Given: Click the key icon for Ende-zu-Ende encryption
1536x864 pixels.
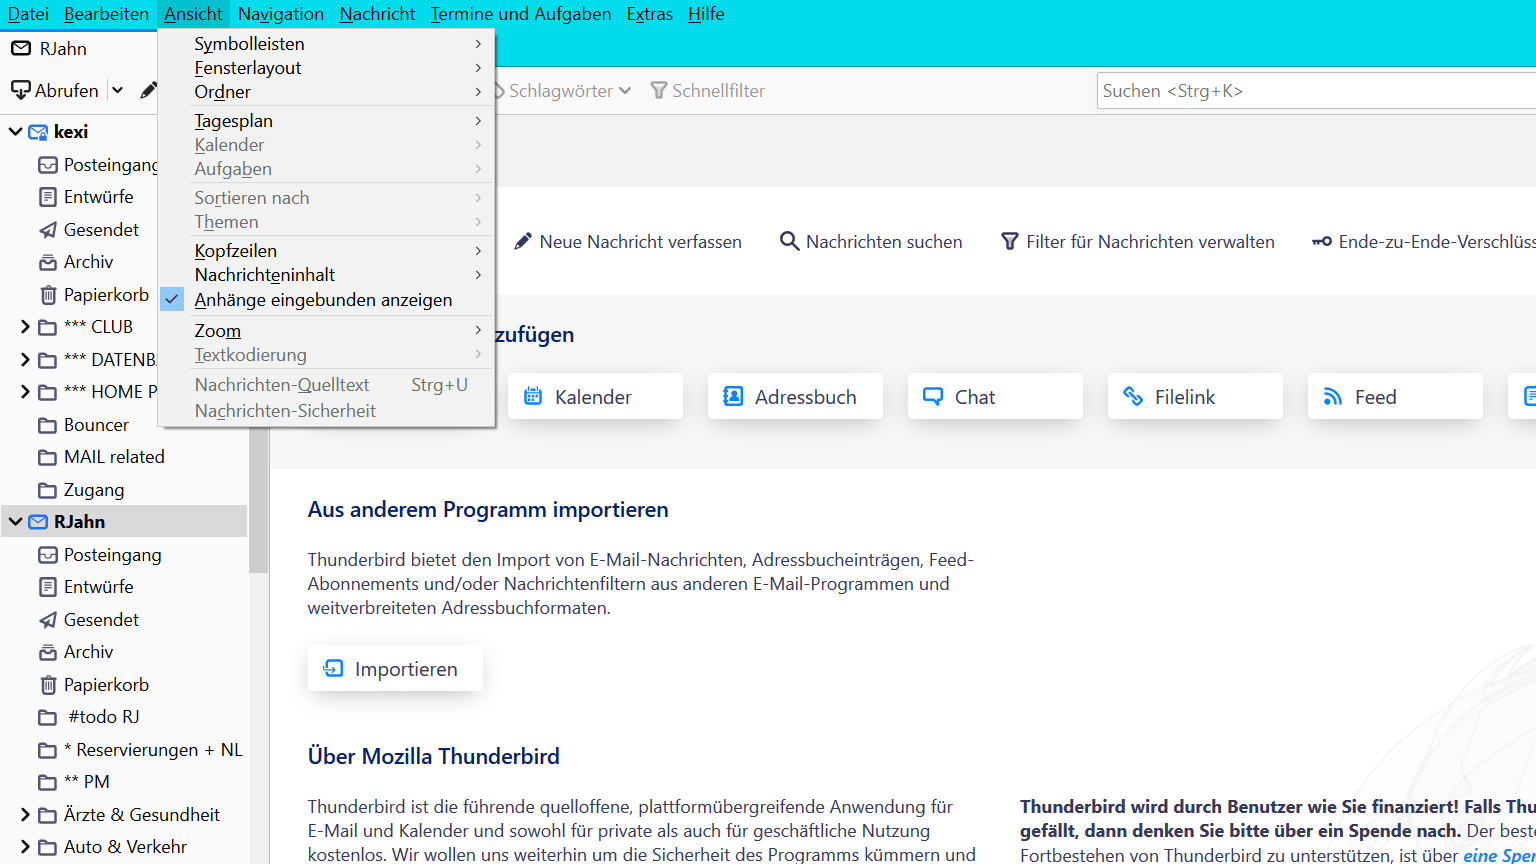Looking at the screenshot, I should pos(1322,241).
